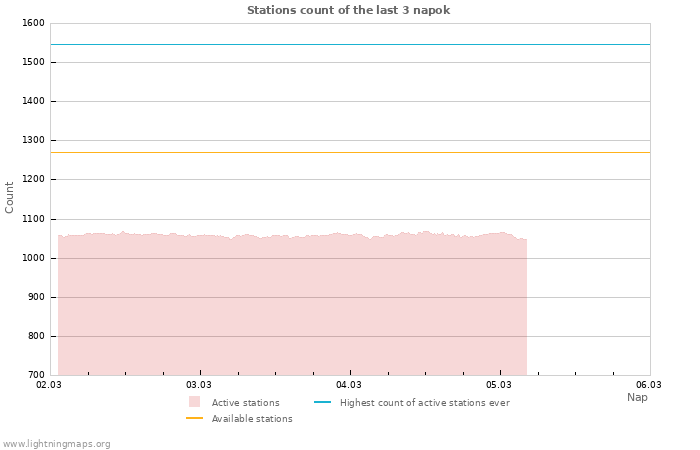Click the Count y-axis label
This screenshot has width=700, height=450.
click(x=10, y=197)
